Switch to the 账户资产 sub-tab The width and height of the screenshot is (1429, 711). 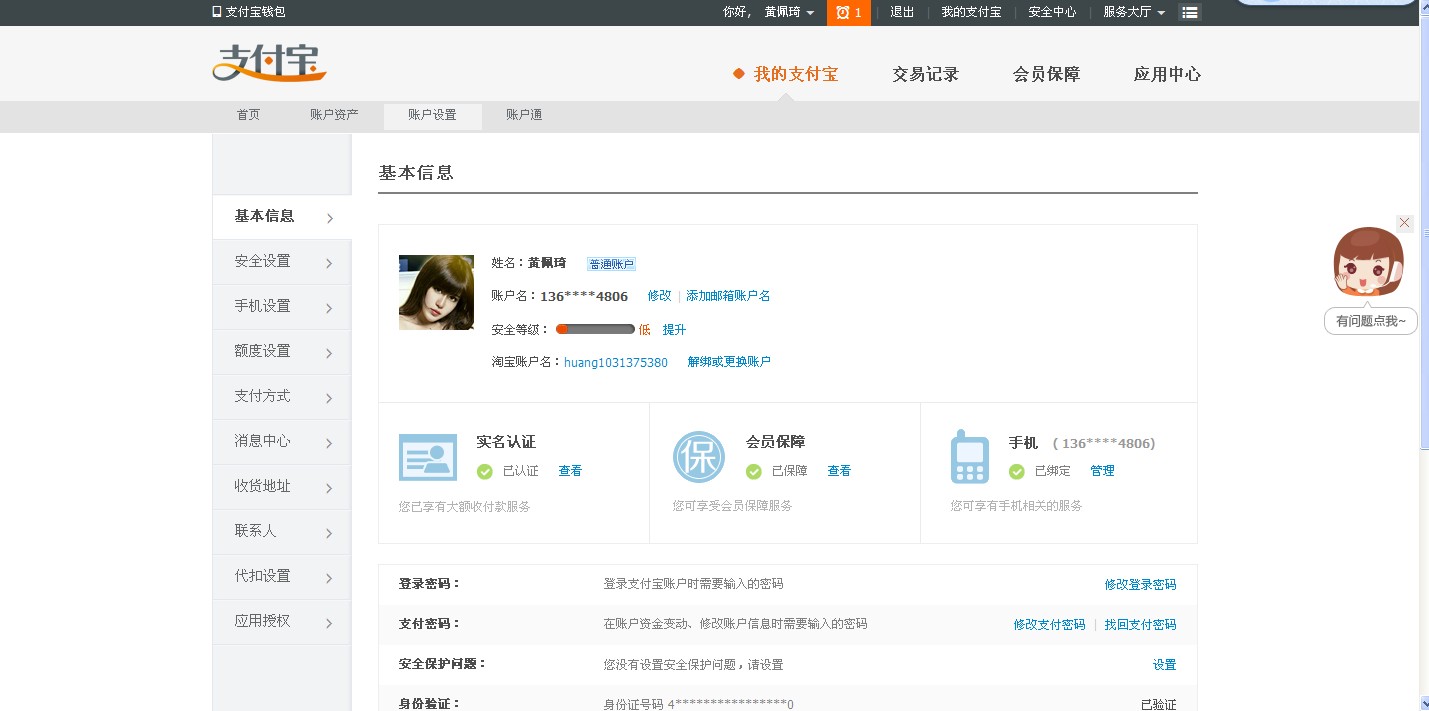(x=334, y=115)
